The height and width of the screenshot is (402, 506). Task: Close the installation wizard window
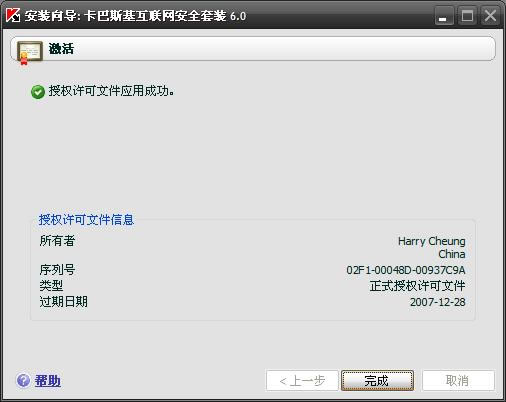tap(490, 16)
